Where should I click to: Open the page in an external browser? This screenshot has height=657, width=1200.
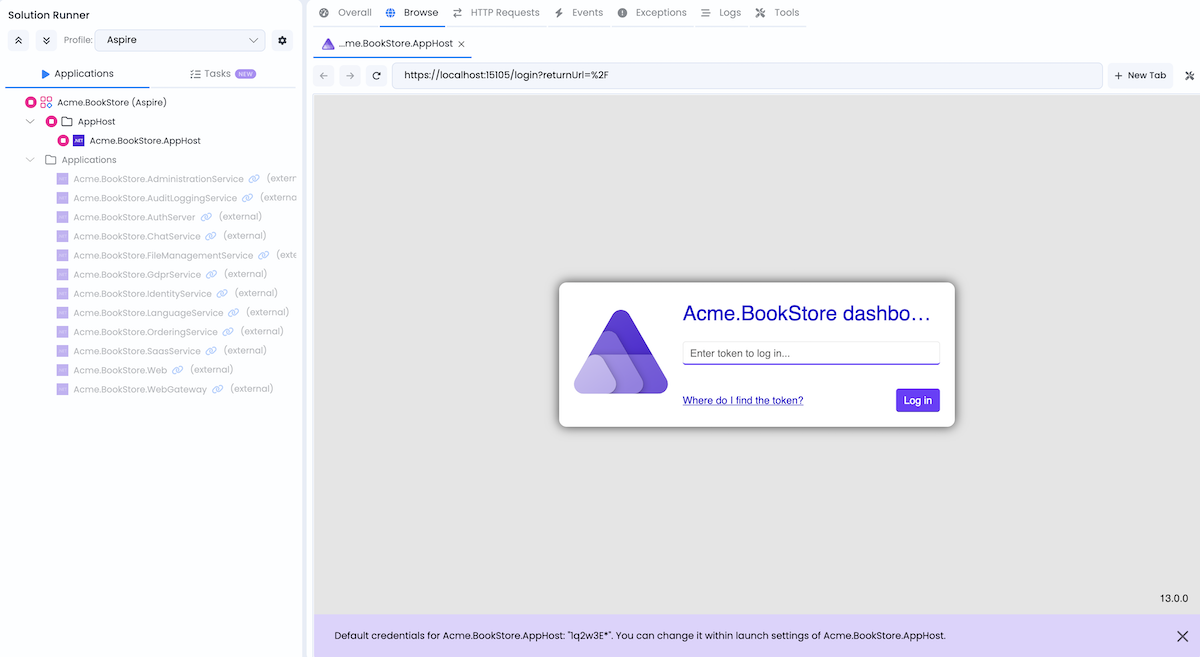[x=1188, y=75]
